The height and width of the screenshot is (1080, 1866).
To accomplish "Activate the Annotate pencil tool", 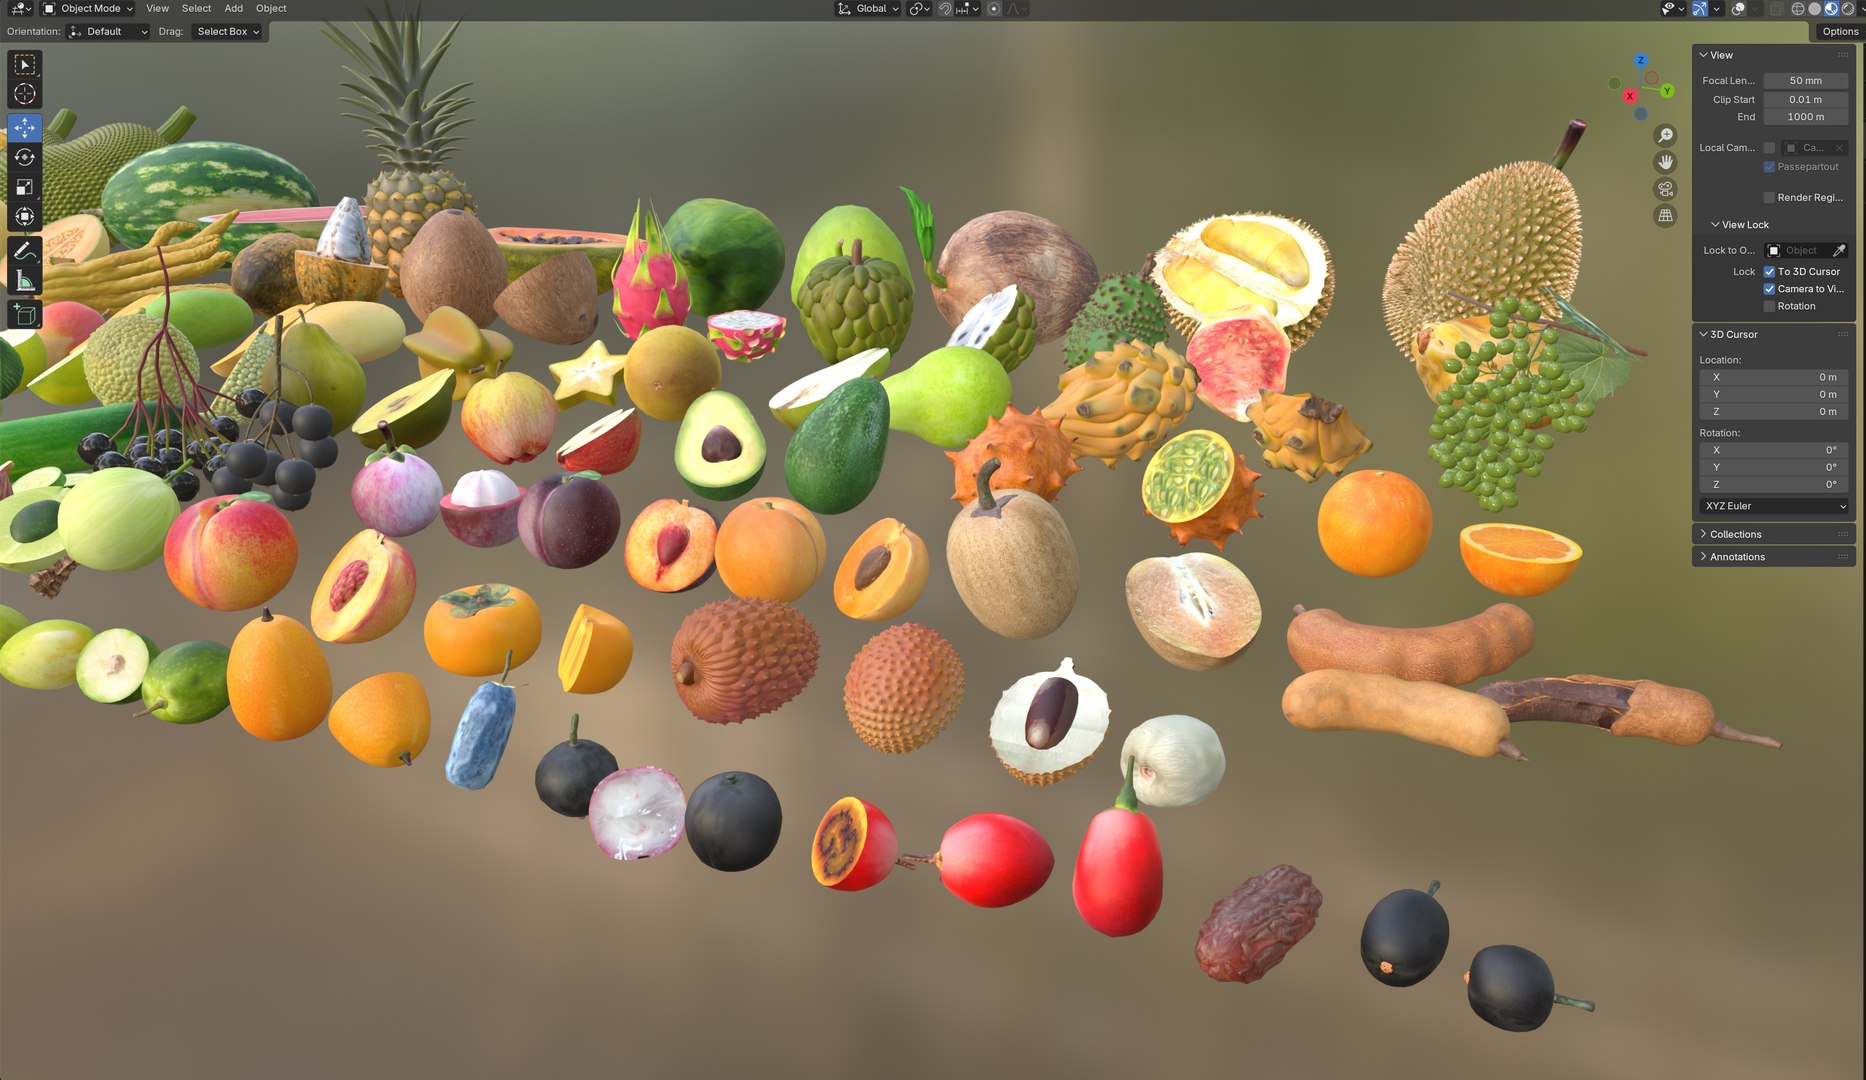I will pyautogui.click(x=25, y=251).
